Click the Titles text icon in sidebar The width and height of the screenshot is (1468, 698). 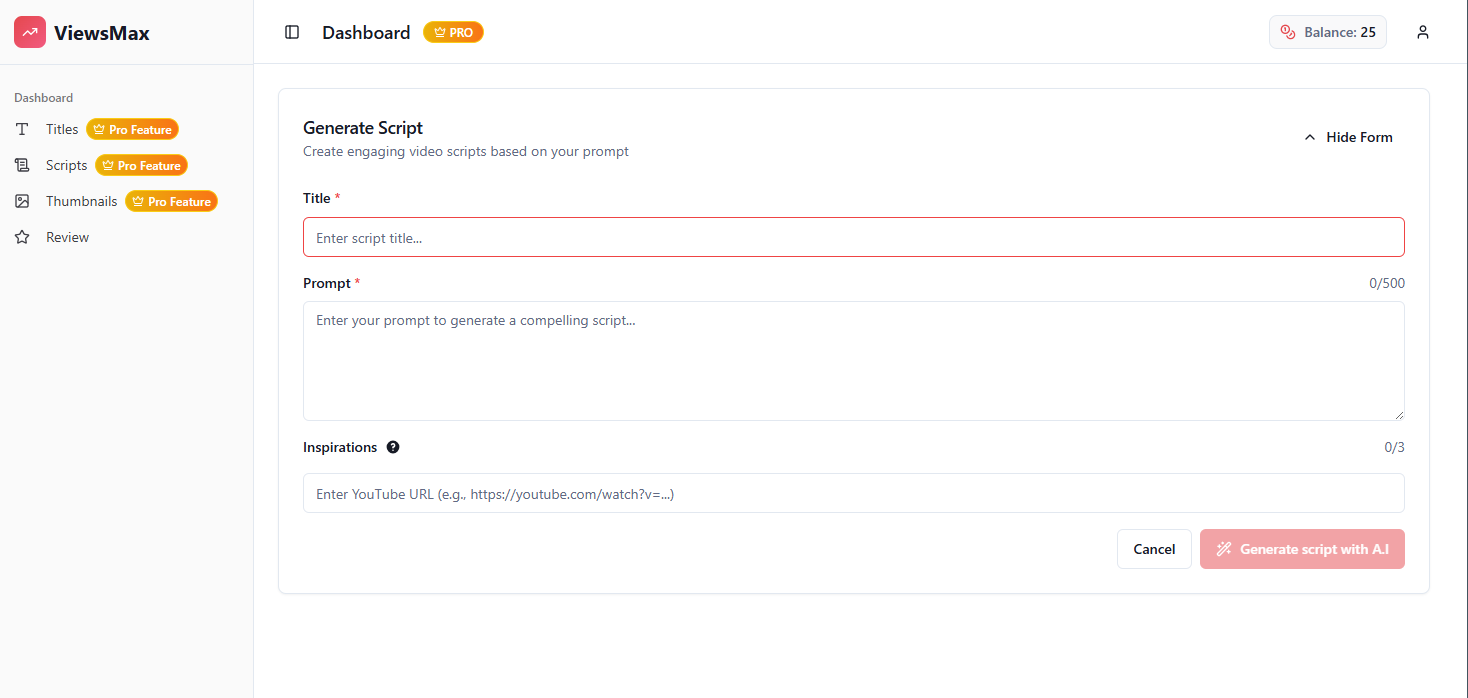(22, 129)
